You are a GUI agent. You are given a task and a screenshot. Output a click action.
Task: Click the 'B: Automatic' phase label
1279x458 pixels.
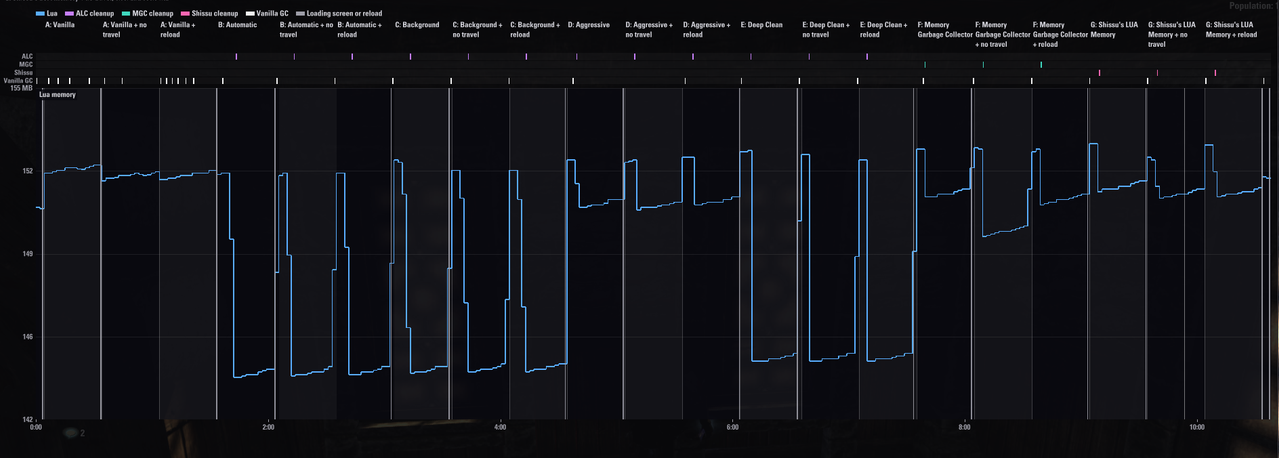pos(237,25)
